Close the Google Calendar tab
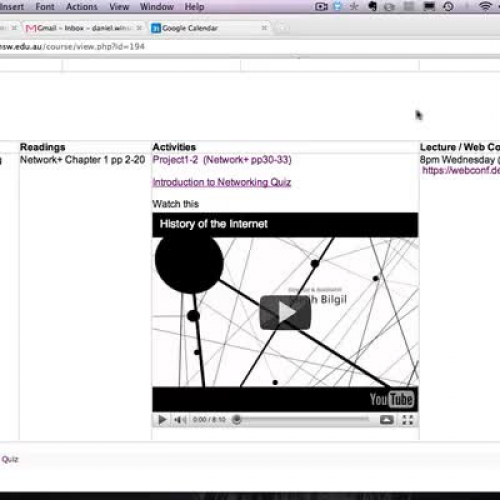 (x=264, y=28)
